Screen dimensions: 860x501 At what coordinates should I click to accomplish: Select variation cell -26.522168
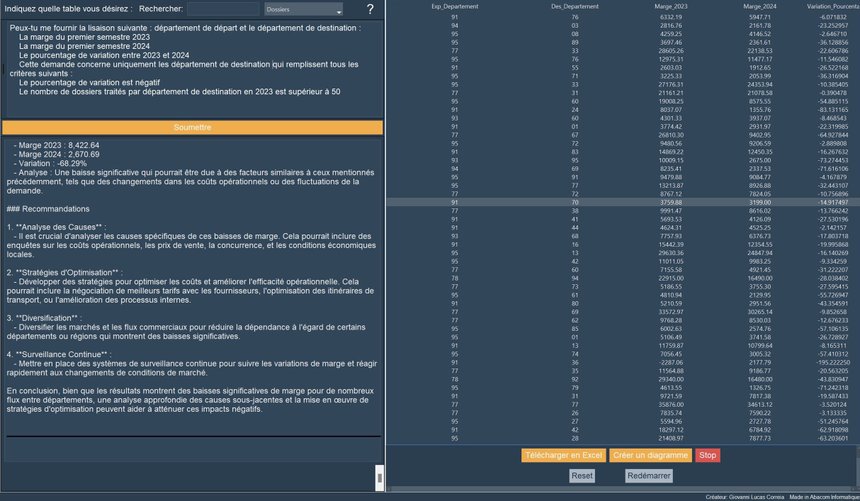(833, 67)
